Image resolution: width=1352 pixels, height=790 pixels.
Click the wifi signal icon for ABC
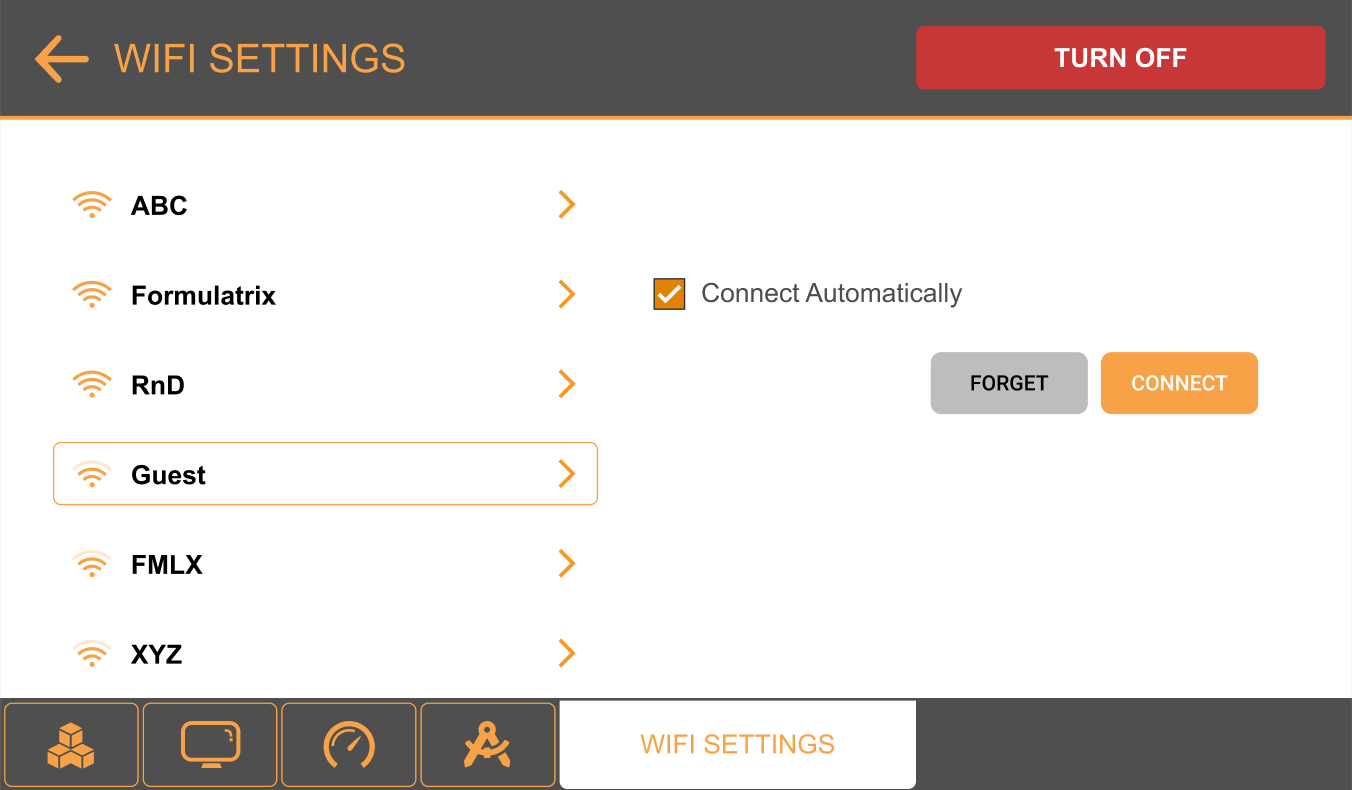(x=92, y=205)
